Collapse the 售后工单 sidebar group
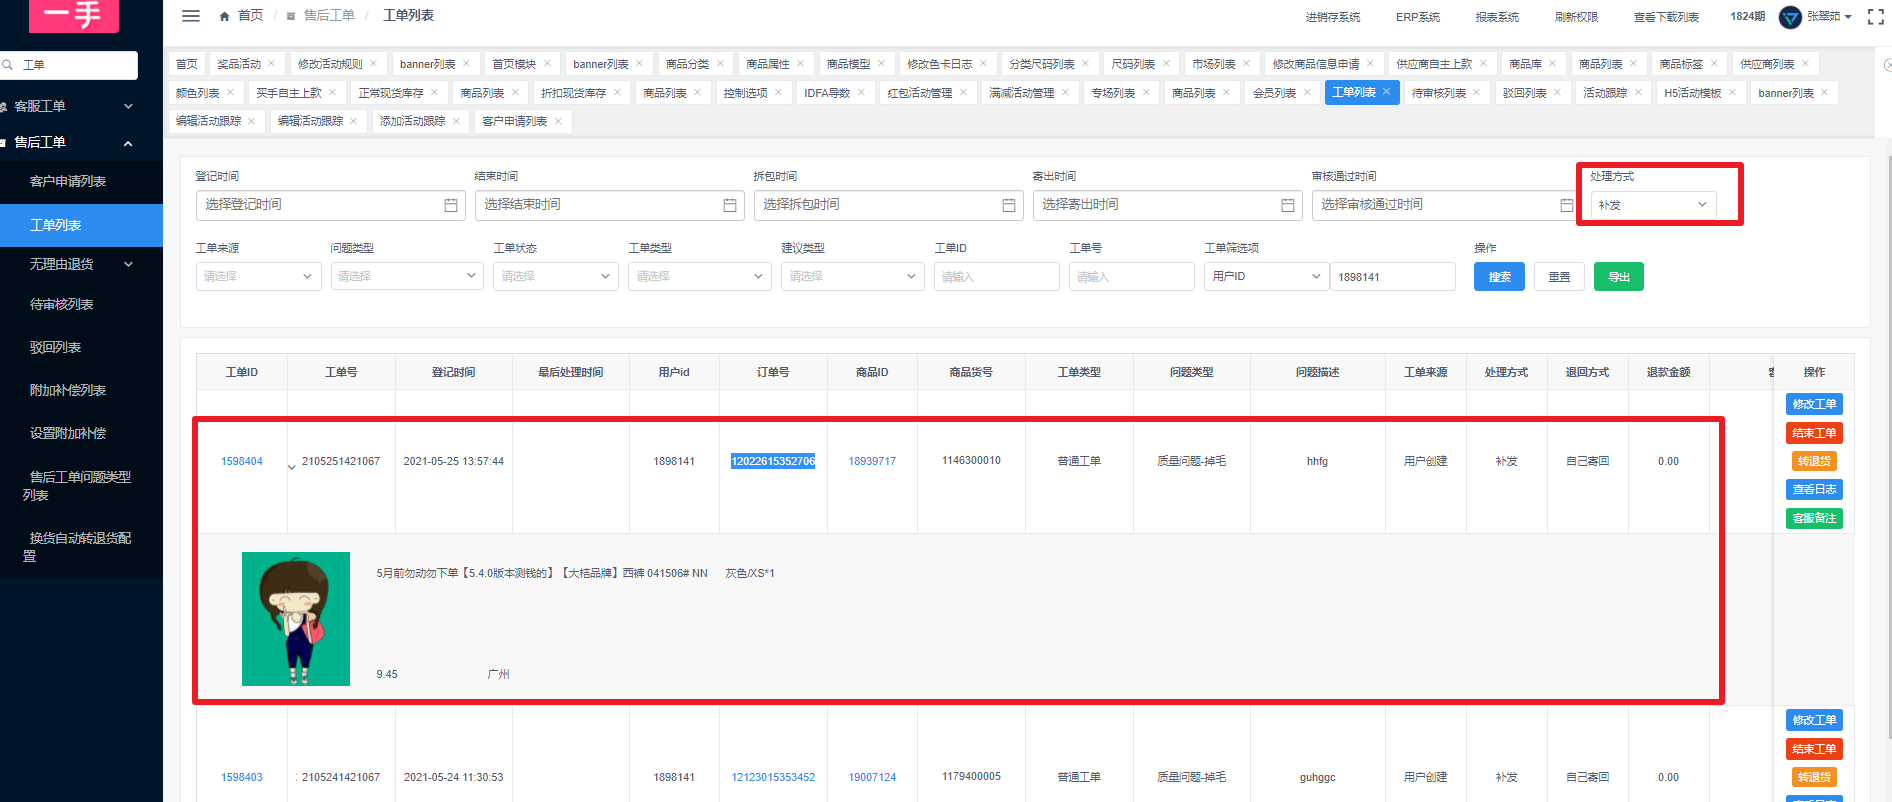Image resolution: width=1892 pixels, height=802 pixels. (x=81, y=143)
